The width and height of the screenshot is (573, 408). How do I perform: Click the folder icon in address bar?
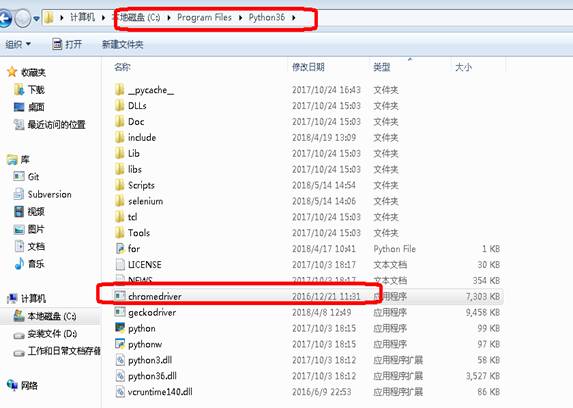(49, 18)
